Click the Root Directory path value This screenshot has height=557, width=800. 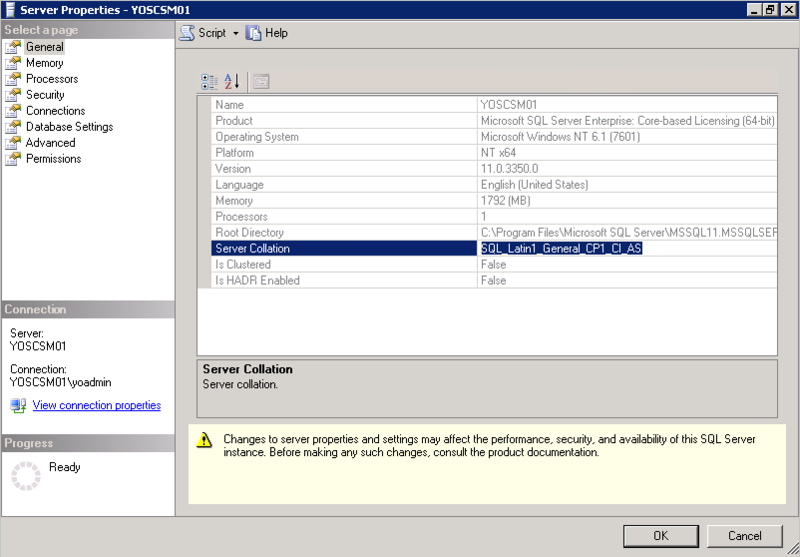pos(629,233)
